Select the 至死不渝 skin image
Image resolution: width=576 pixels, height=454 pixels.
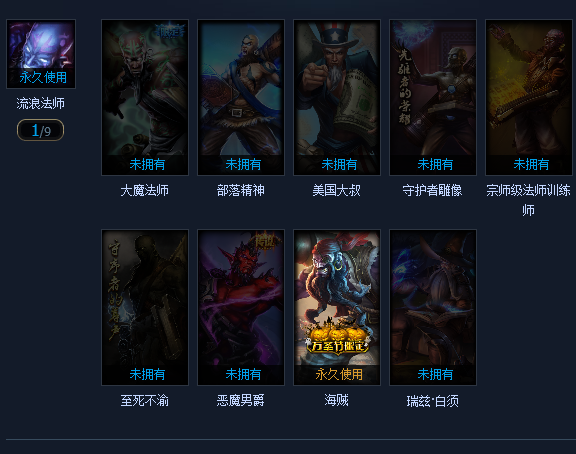point(145,307)
